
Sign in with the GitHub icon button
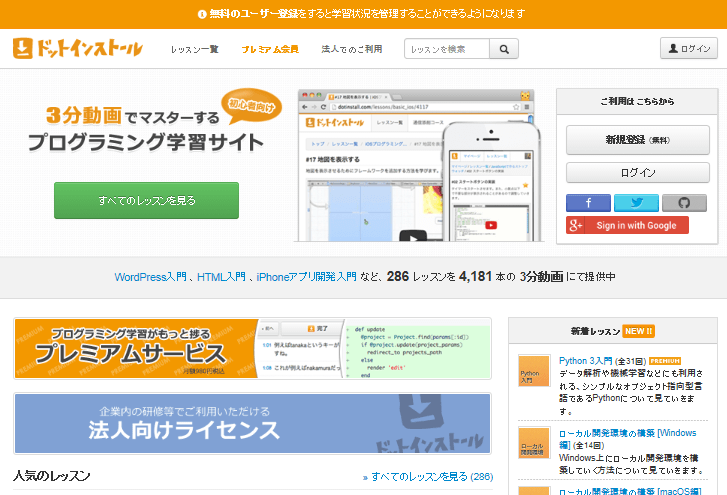click(x=684, y=203)
